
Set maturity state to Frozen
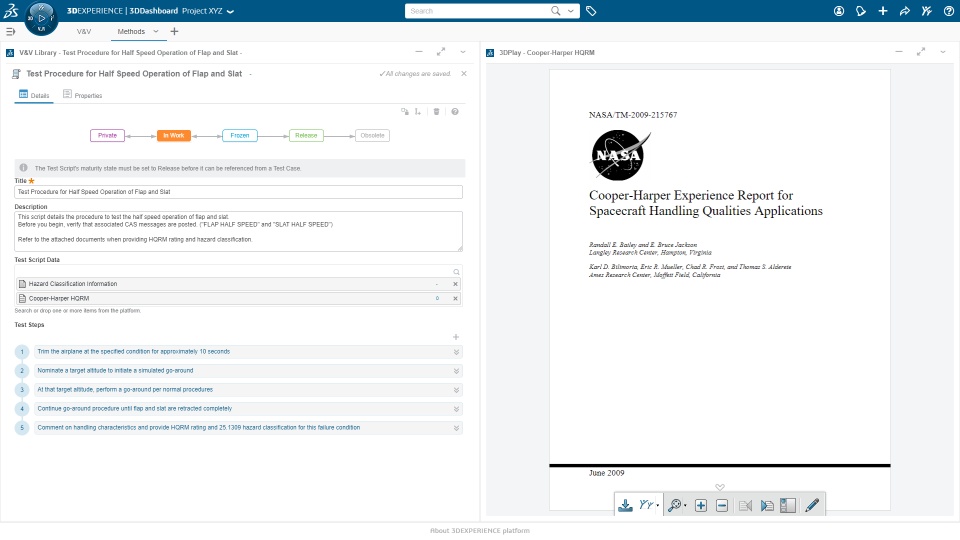point(240,135)
